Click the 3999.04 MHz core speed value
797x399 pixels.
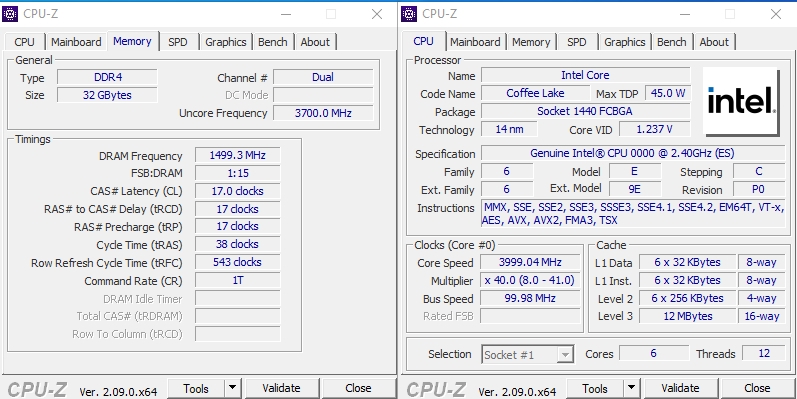(x=530, y=262)
